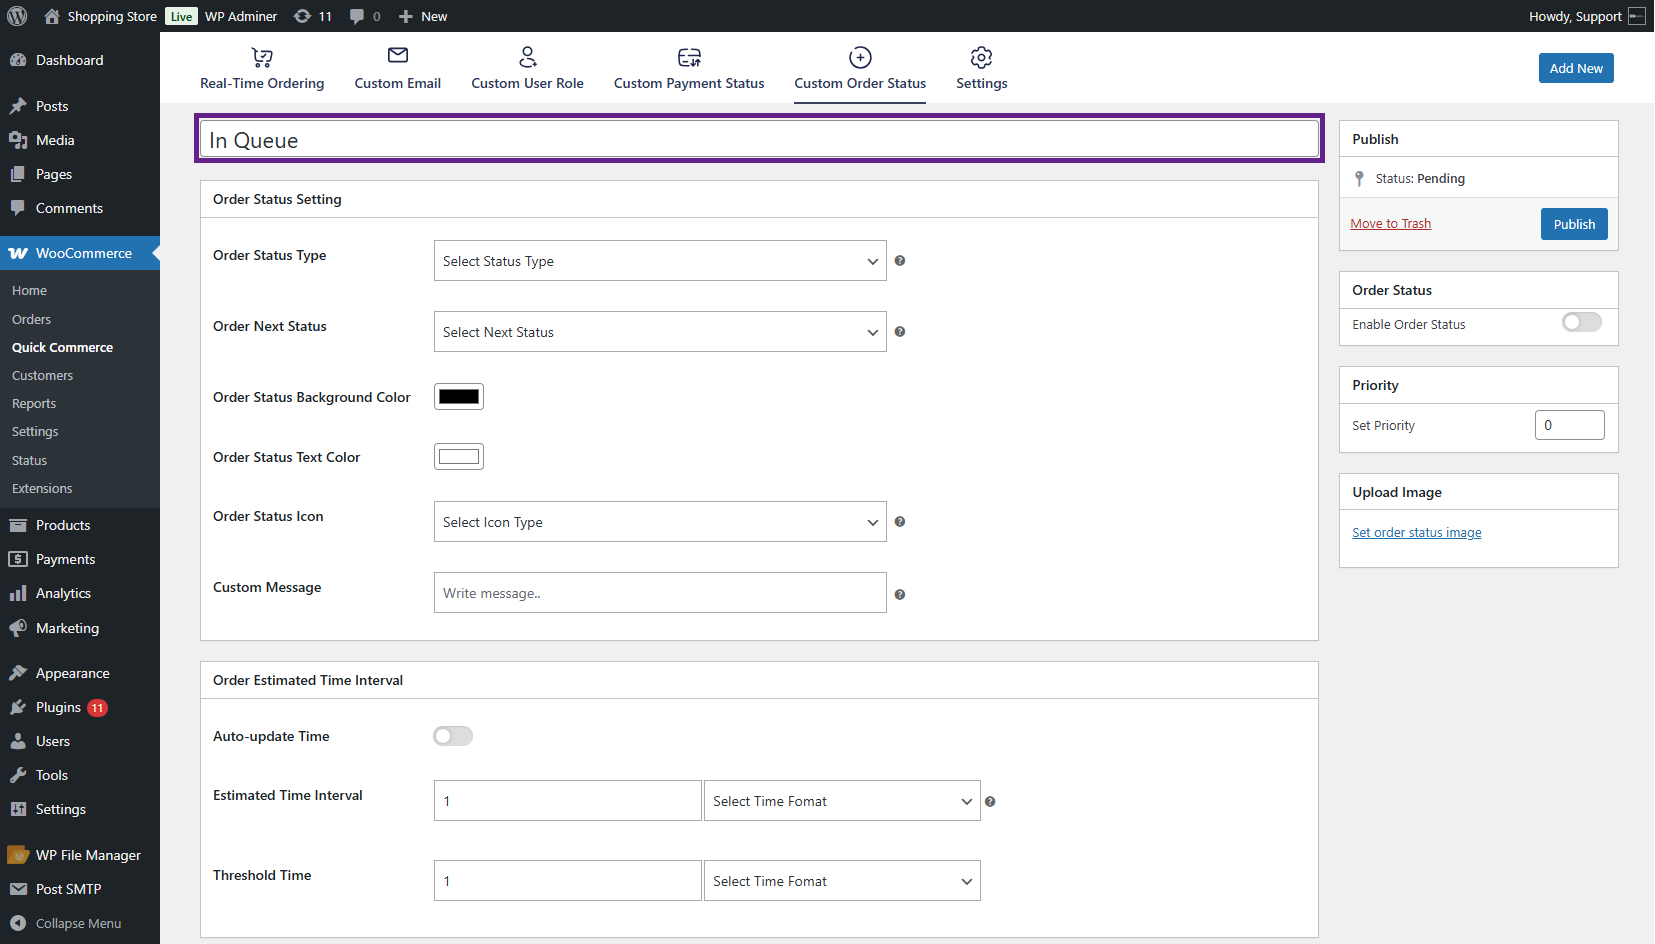Image resolution: width=1655 pixels, height=944 pixels.
Task: Click the Set Priority number field
Action: tap(1568, 425)
